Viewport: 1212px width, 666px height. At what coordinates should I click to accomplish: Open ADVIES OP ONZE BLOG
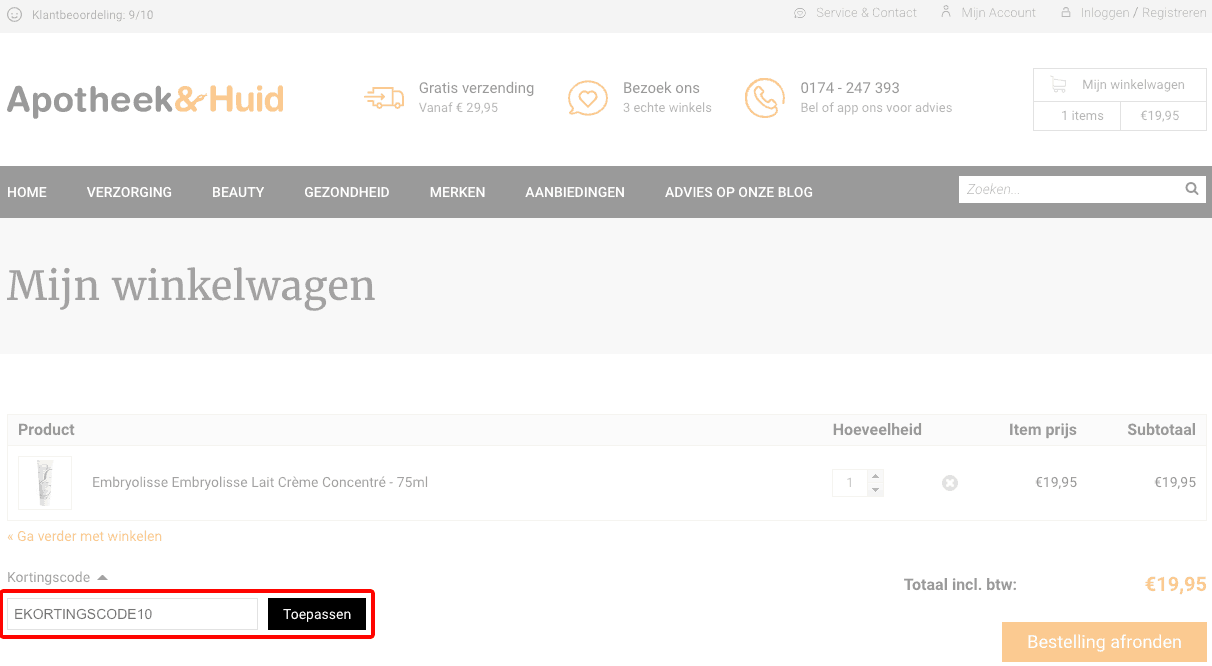pyautogui.click(x=739, y=192)
